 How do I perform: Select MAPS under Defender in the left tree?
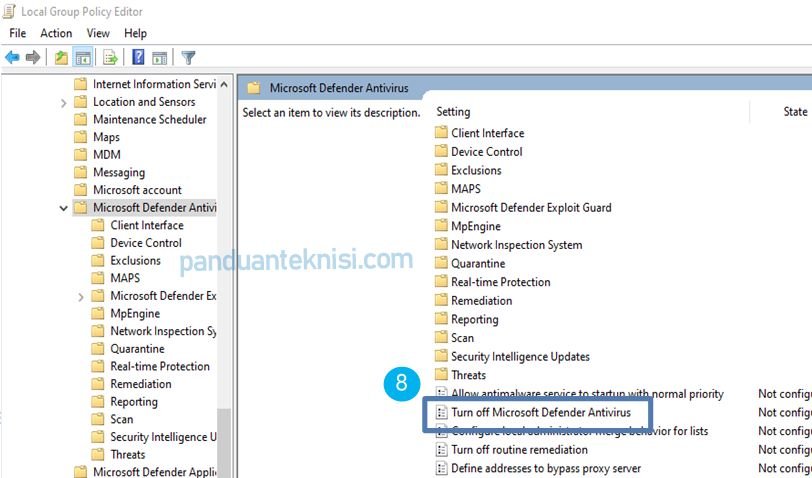125,278
